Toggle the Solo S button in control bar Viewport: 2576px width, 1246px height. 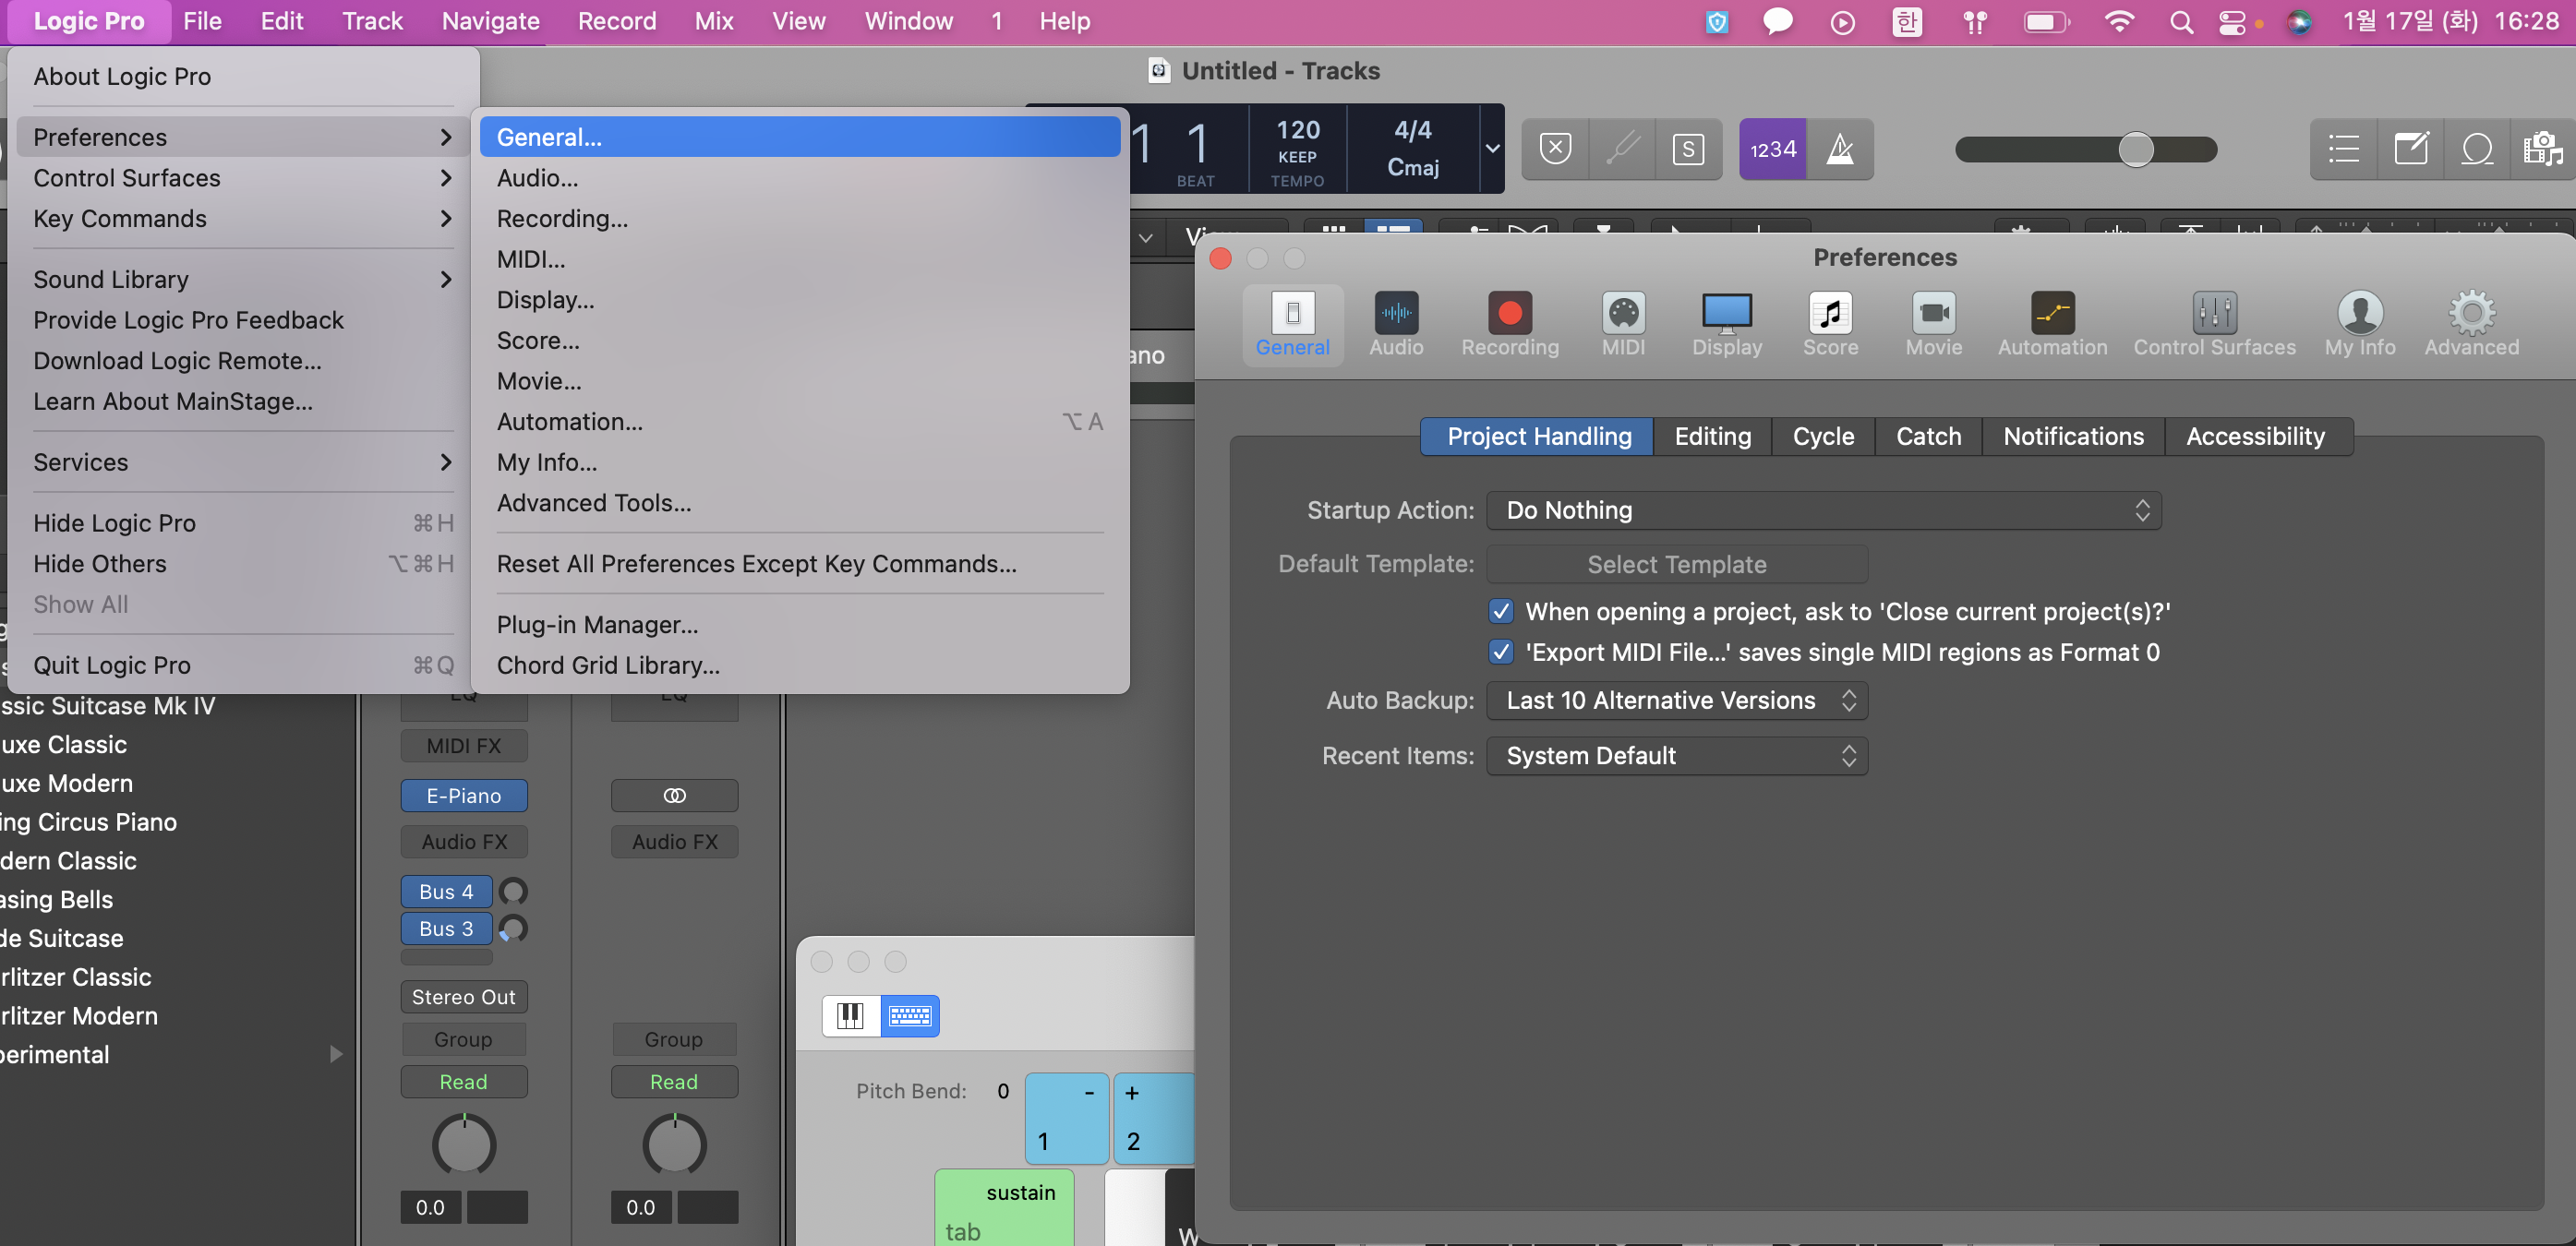1687,150
